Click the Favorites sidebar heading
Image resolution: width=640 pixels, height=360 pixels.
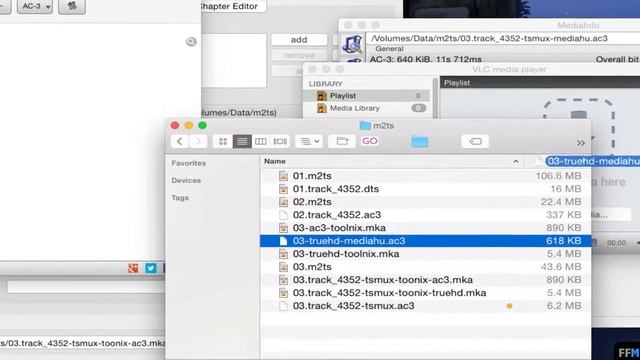click(x=189, y=163)
